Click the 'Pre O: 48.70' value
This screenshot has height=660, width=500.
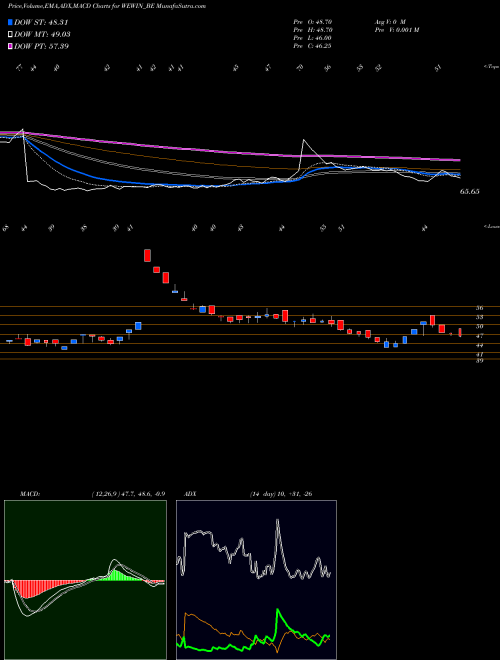313,21
